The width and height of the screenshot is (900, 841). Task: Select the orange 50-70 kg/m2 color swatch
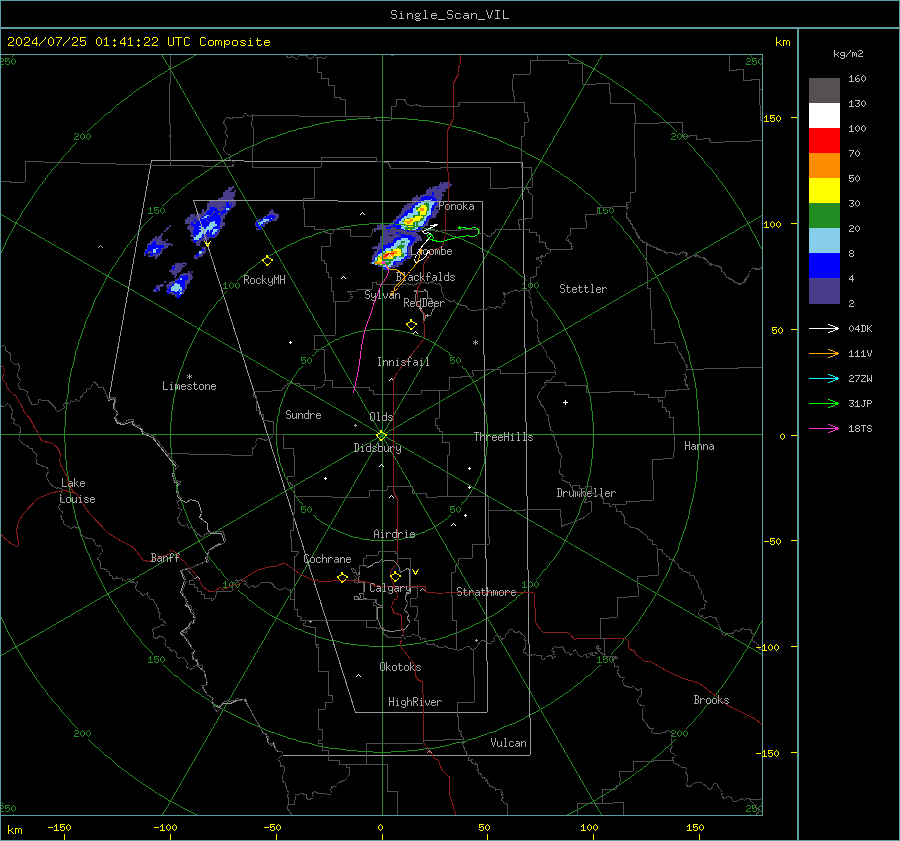click(824, 166)
